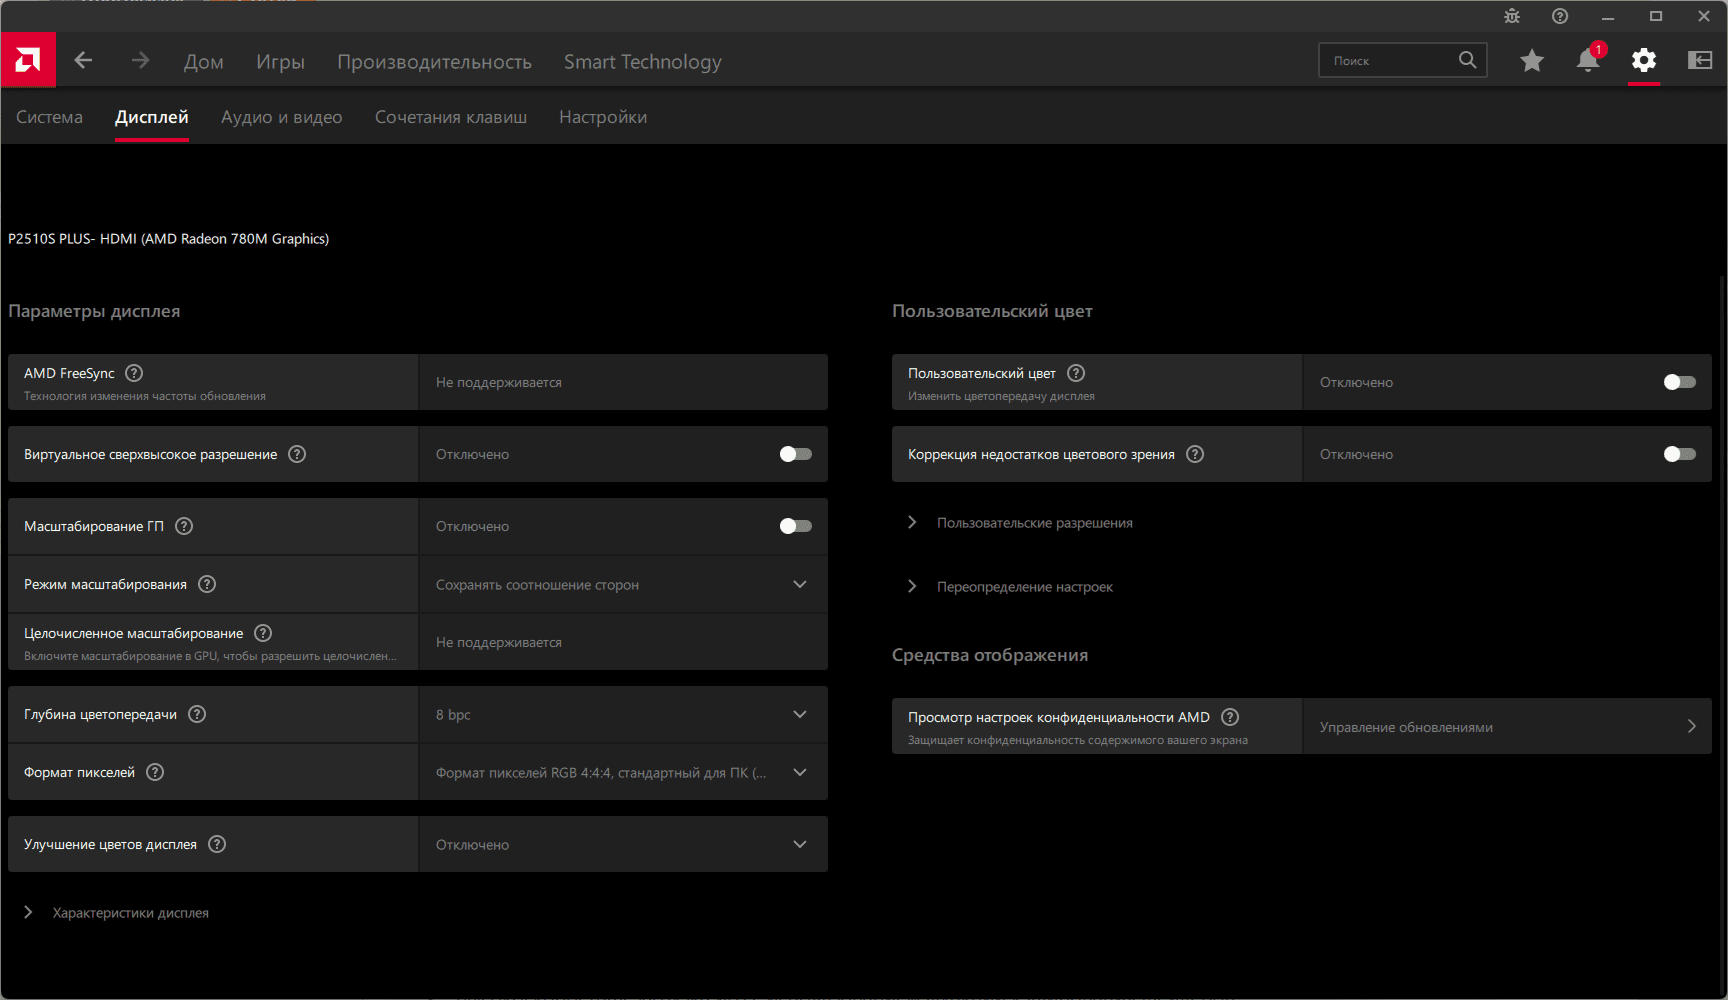Image resolution: width=1728 pixels, height=1000 pixels.
Task: Switch to Аудио и видео tab
Action: (281, 117)
